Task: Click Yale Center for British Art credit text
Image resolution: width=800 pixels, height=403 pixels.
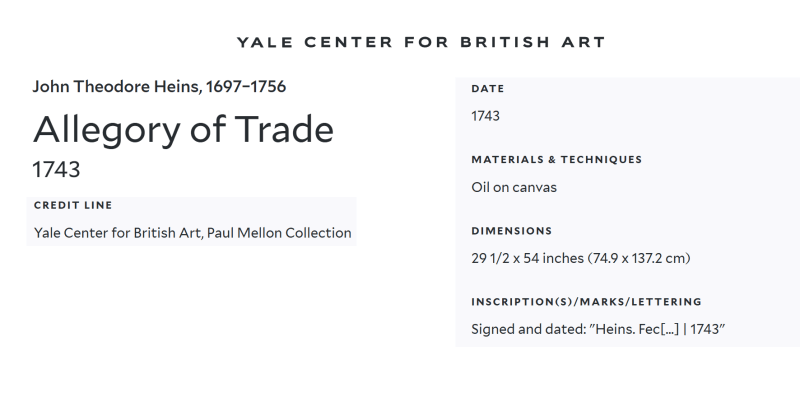Action: 117,233
